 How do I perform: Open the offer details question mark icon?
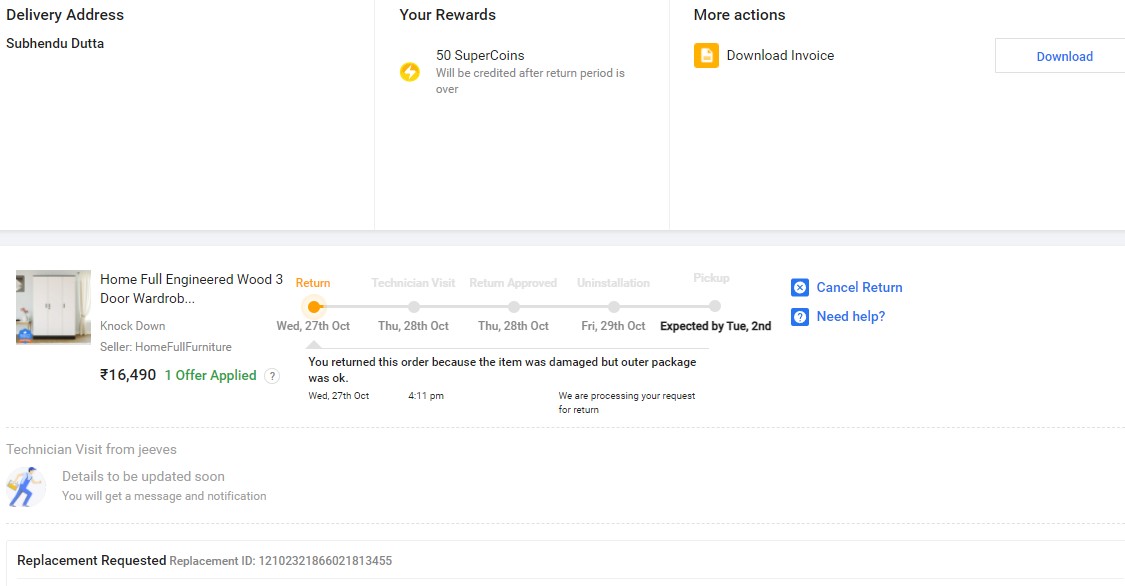pyautogui.click(x=272, y=376)
